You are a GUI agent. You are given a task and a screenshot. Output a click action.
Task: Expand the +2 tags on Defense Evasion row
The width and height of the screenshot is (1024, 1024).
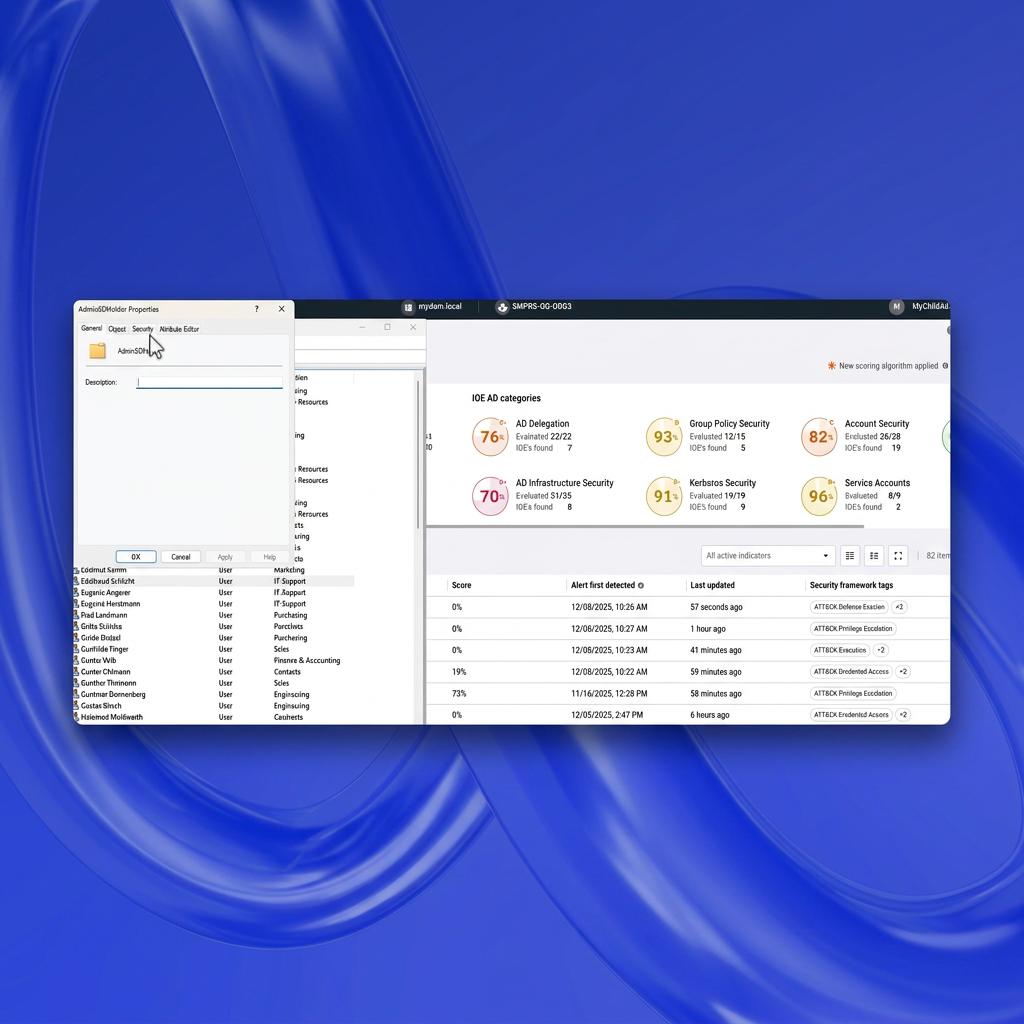pyautogui.click(x=900, y=607)
